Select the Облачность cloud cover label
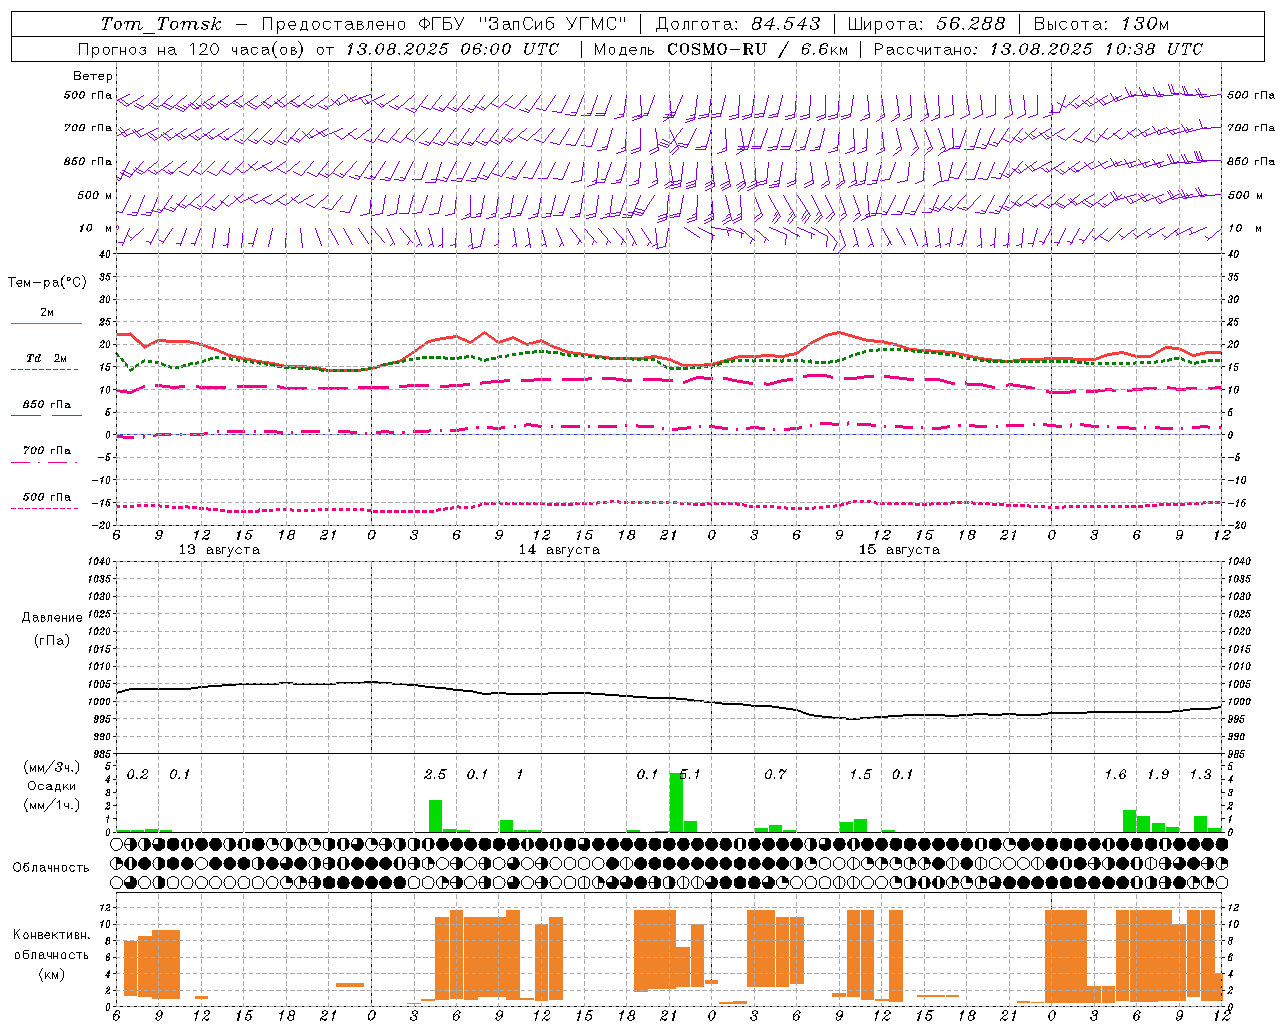1280x1024 pixels. [51, 867]
